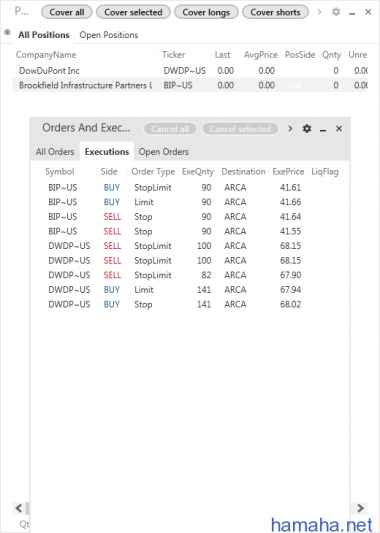Select BIP~US execution at 41.61
Viewport: 380px width, 533px height.
pyautogui.click(x=190, y=188)
